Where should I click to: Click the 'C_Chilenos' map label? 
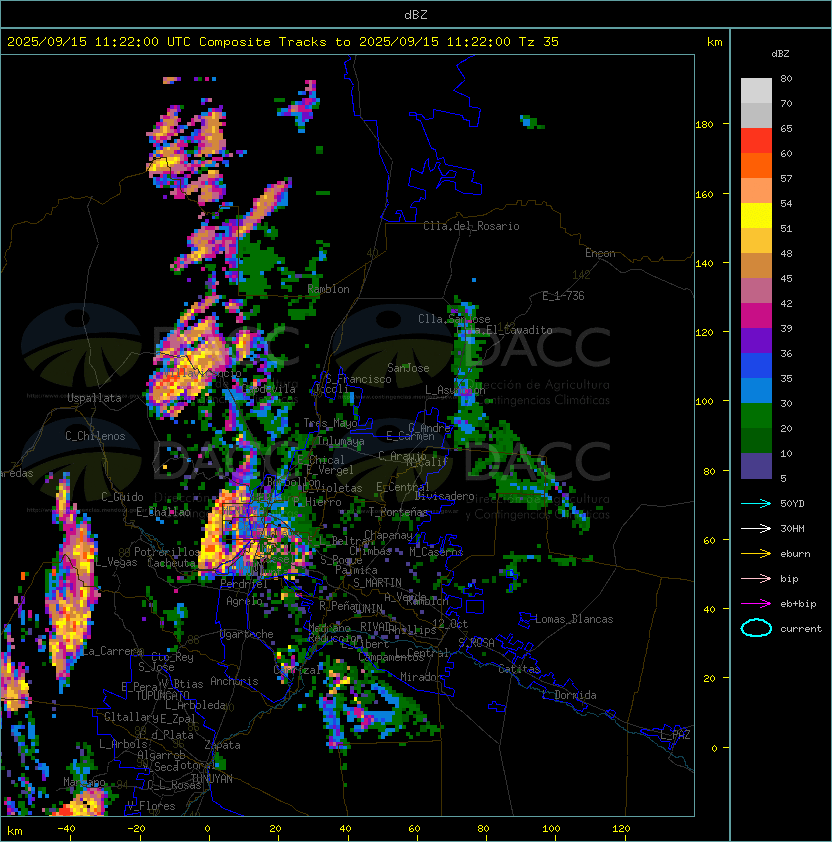[x=95, y=436]
